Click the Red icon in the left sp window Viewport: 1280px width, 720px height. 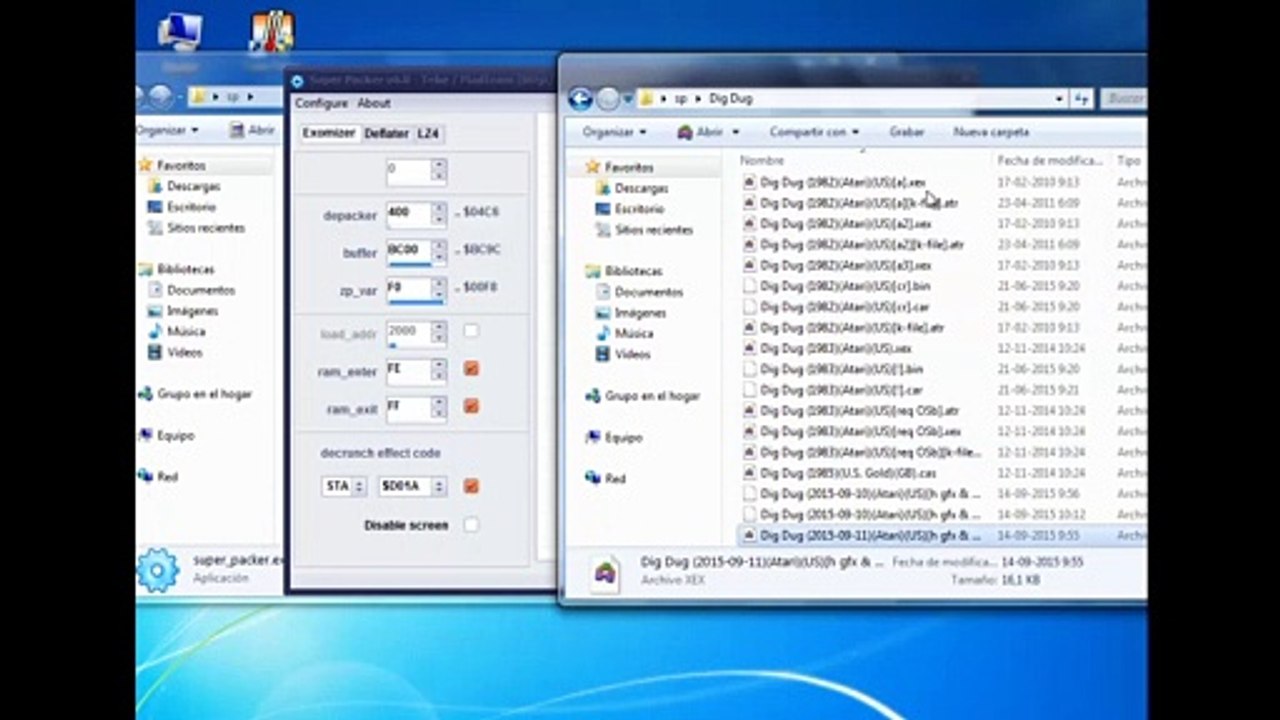145,476
